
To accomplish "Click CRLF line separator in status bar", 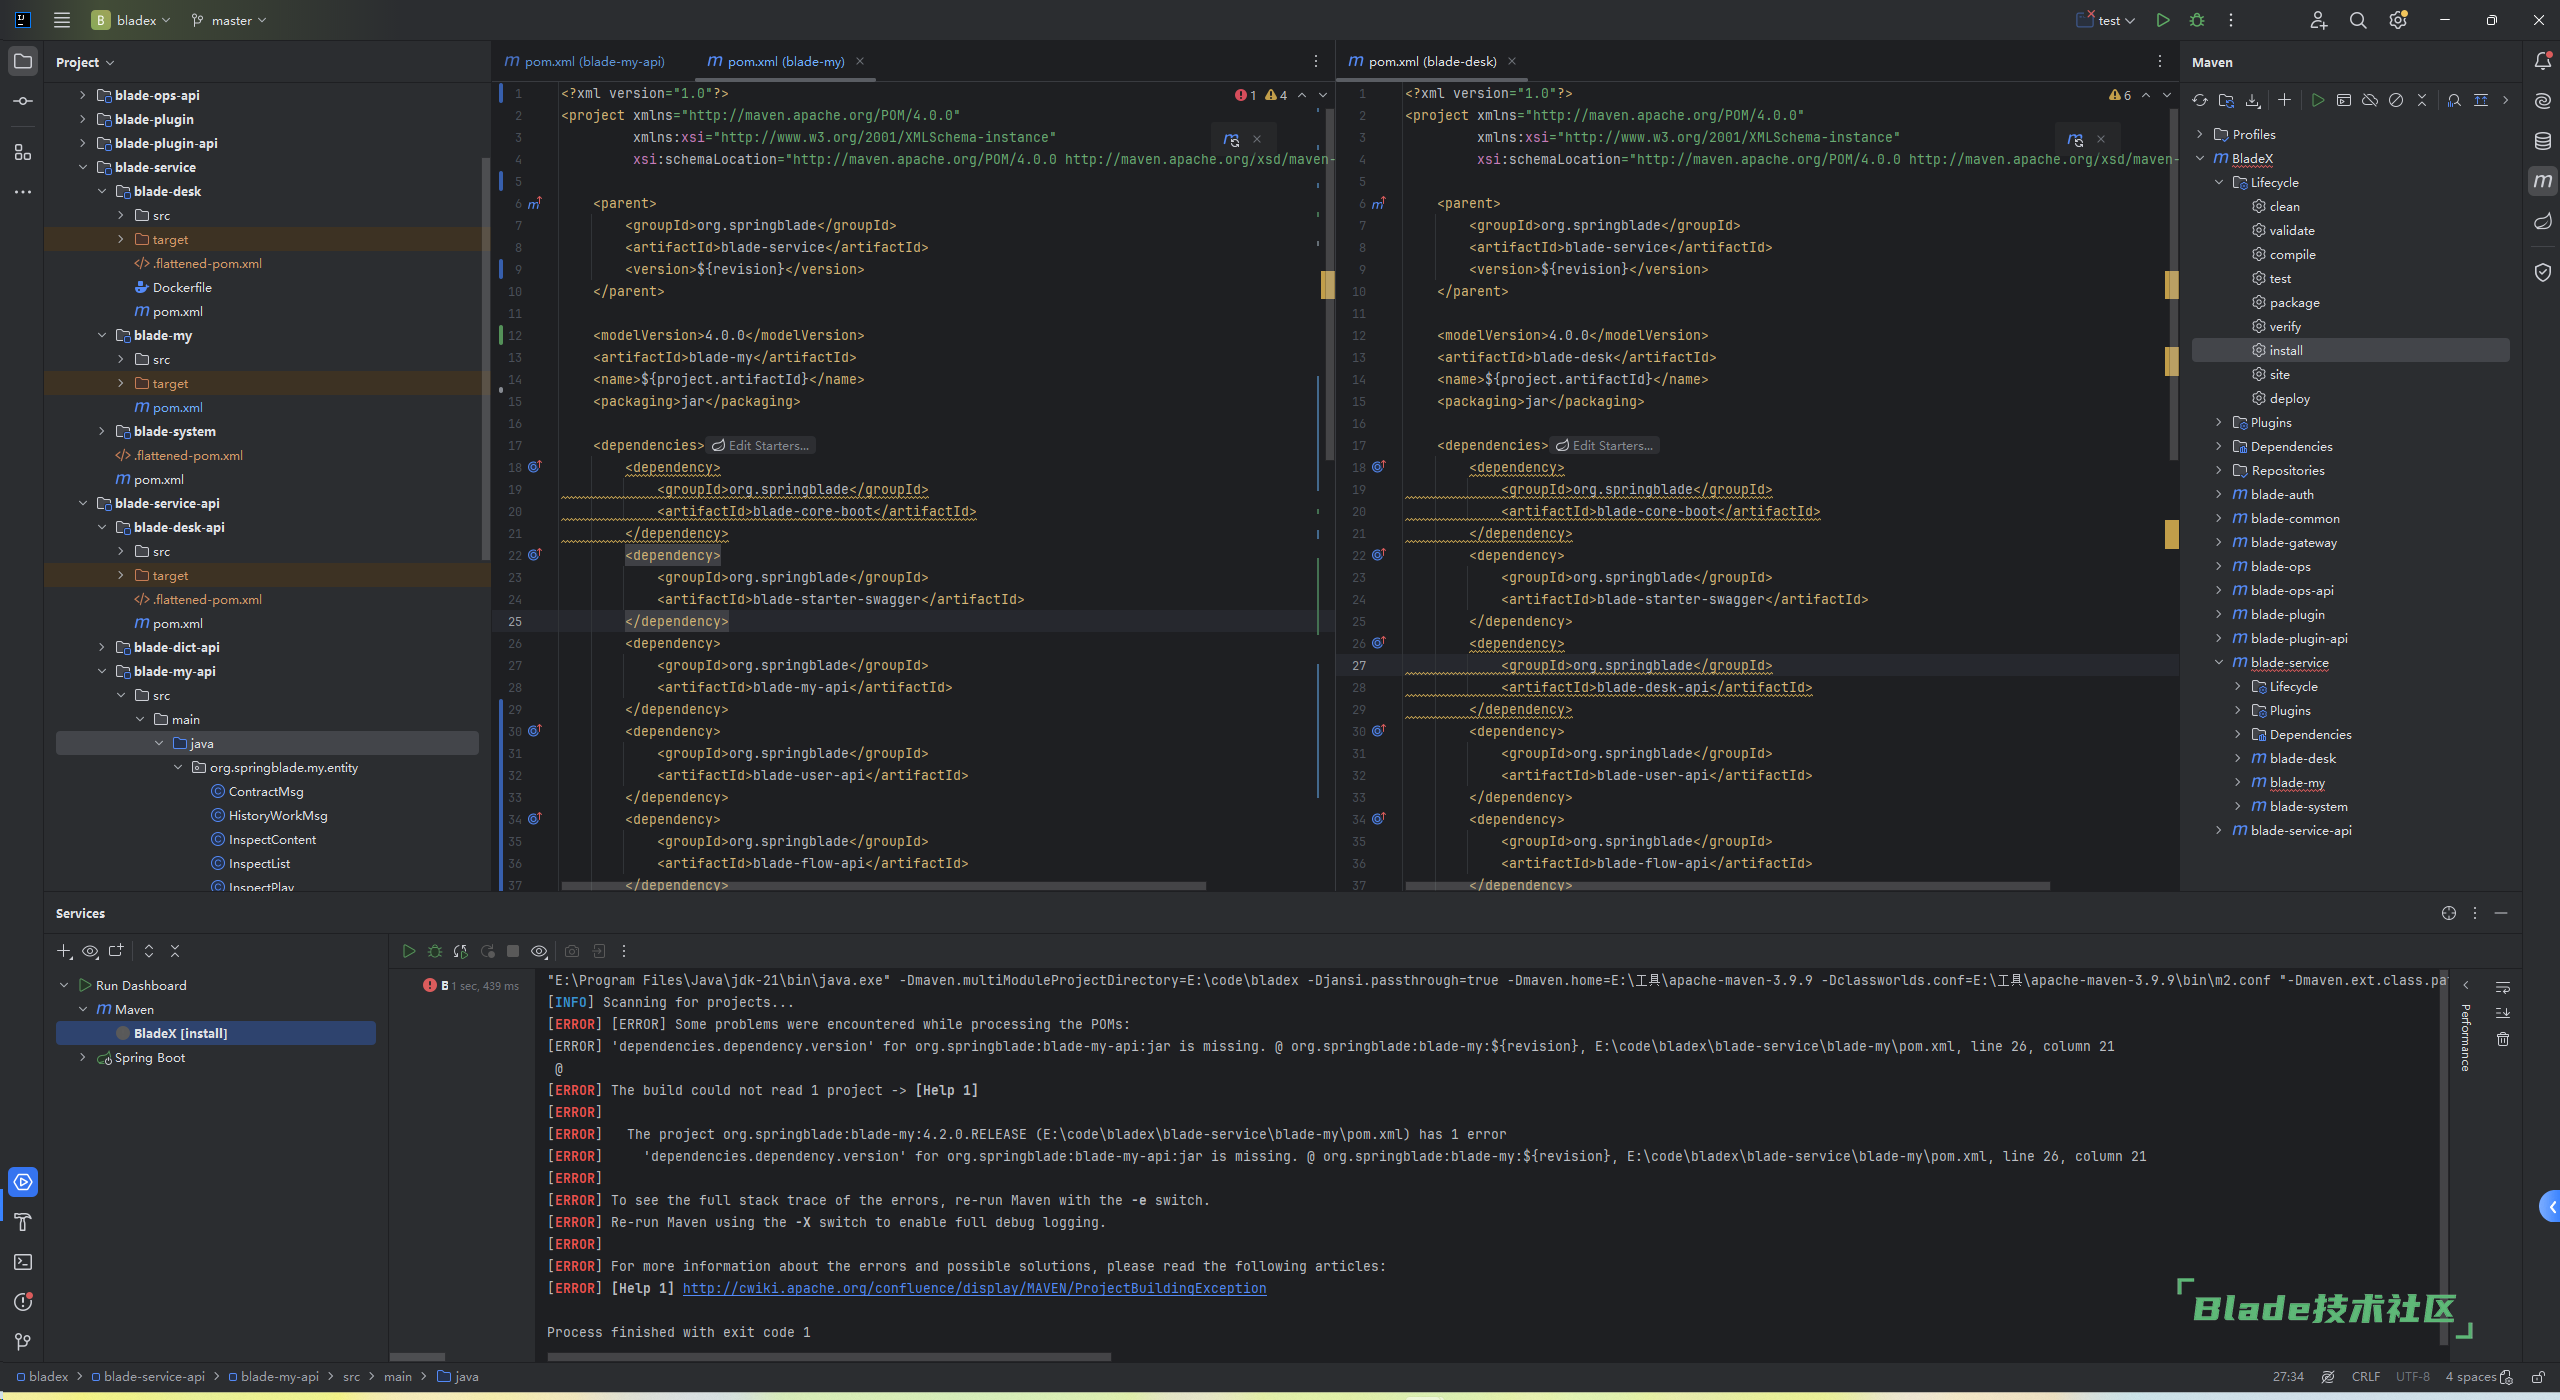I will pyautogui.click(x=2365, y=1377).
